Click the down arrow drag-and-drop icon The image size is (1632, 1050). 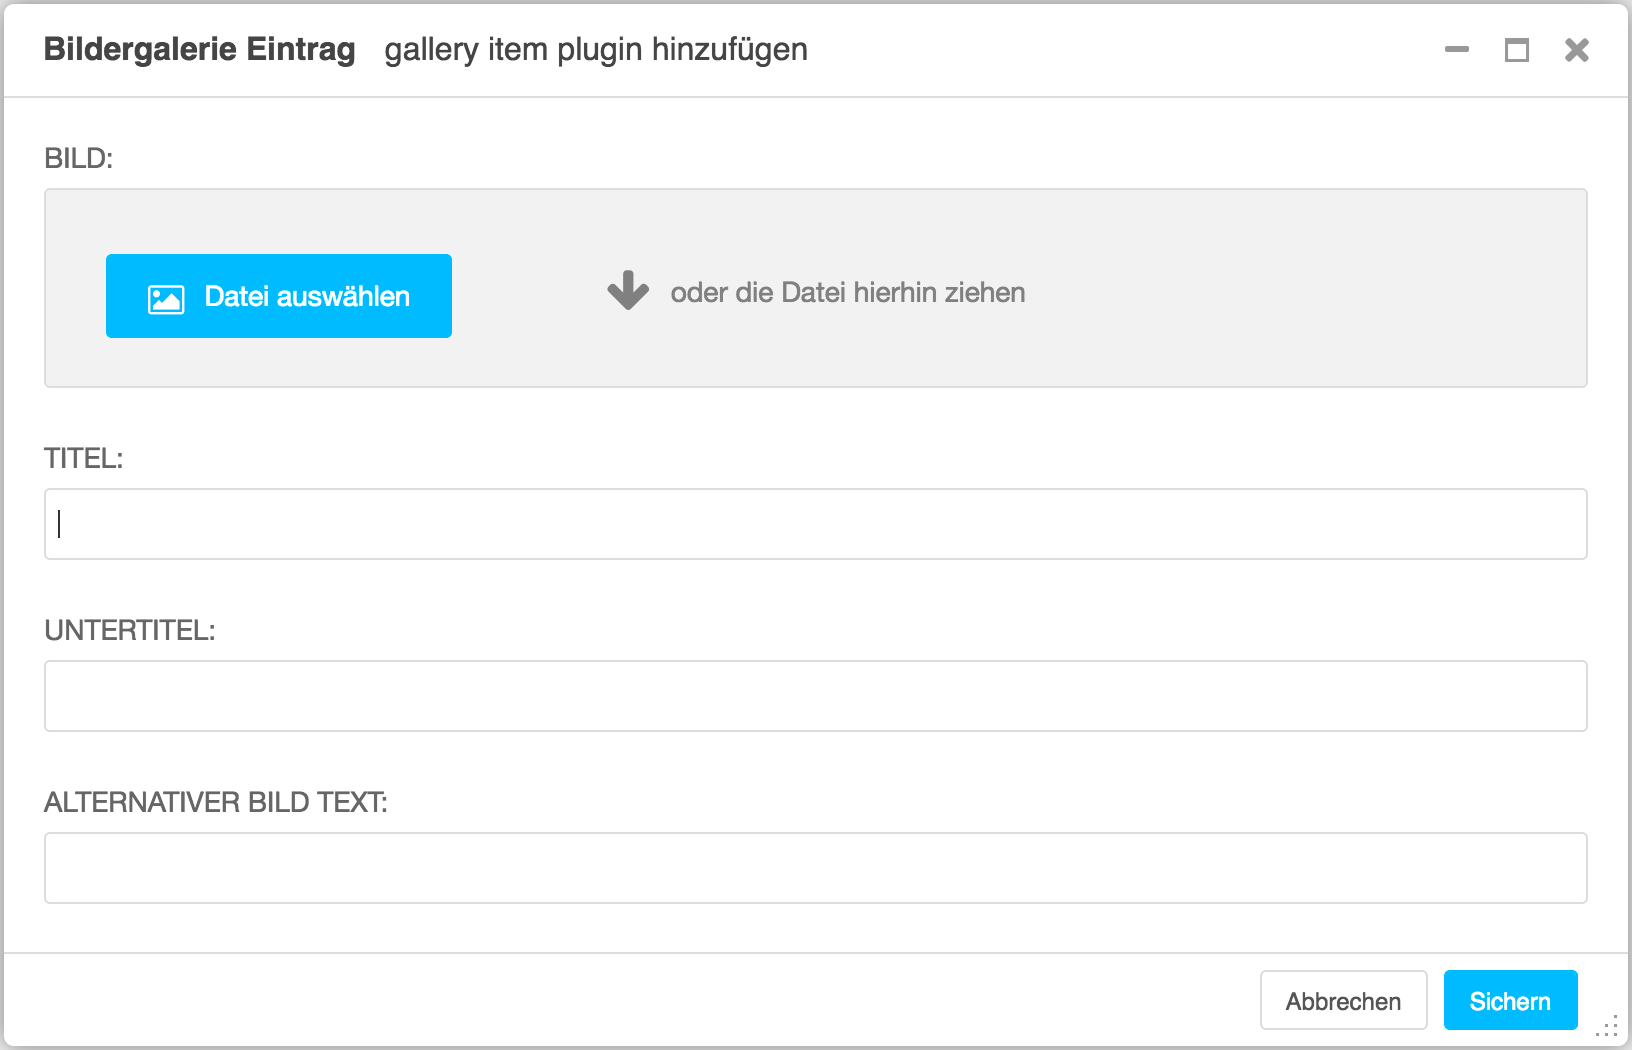(628, 291)
